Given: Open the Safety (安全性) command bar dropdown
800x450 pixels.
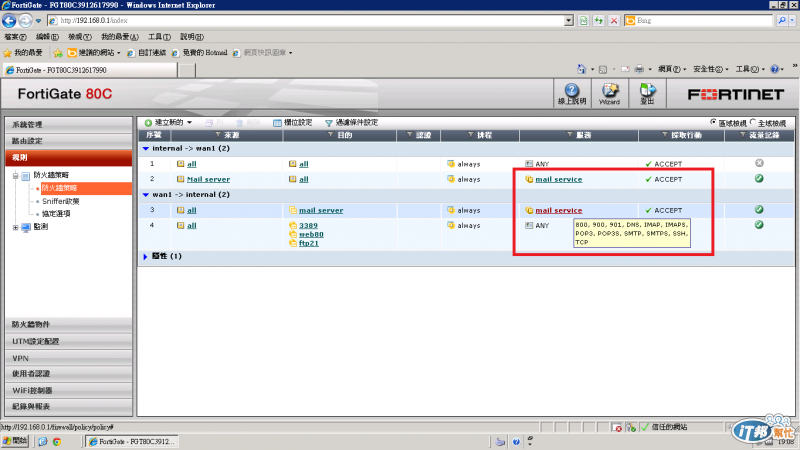Looking at the screenshot, I should click(710, 69).
